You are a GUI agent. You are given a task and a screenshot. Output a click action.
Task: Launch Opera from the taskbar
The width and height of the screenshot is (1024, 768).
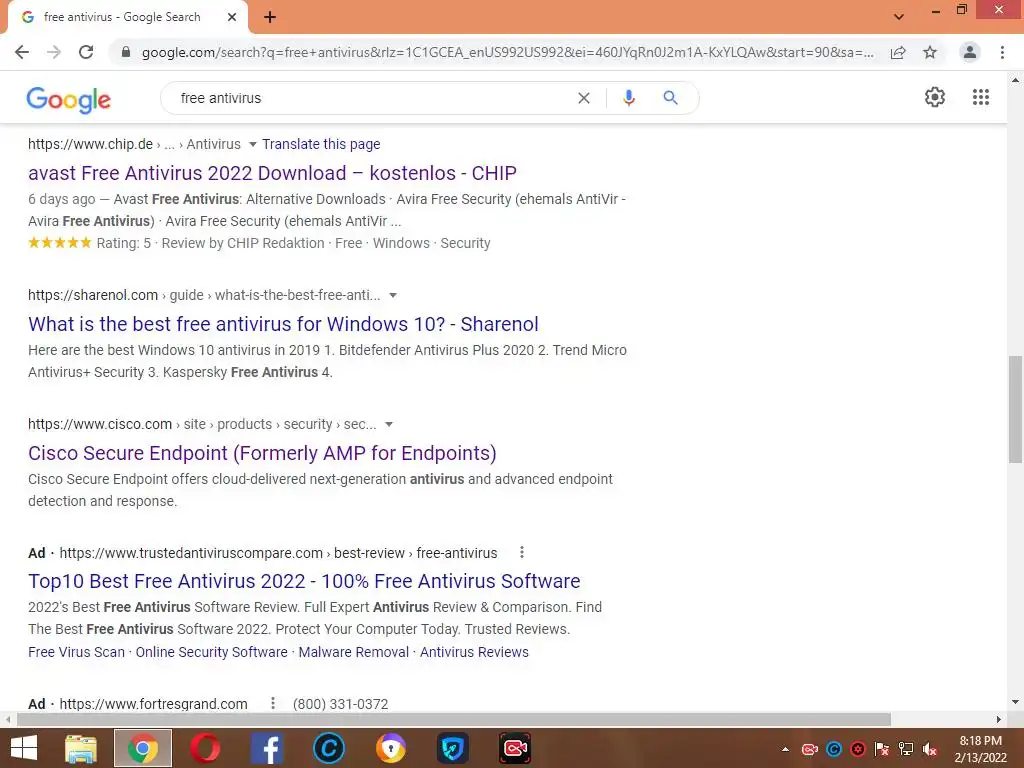(x=204, y=748)
